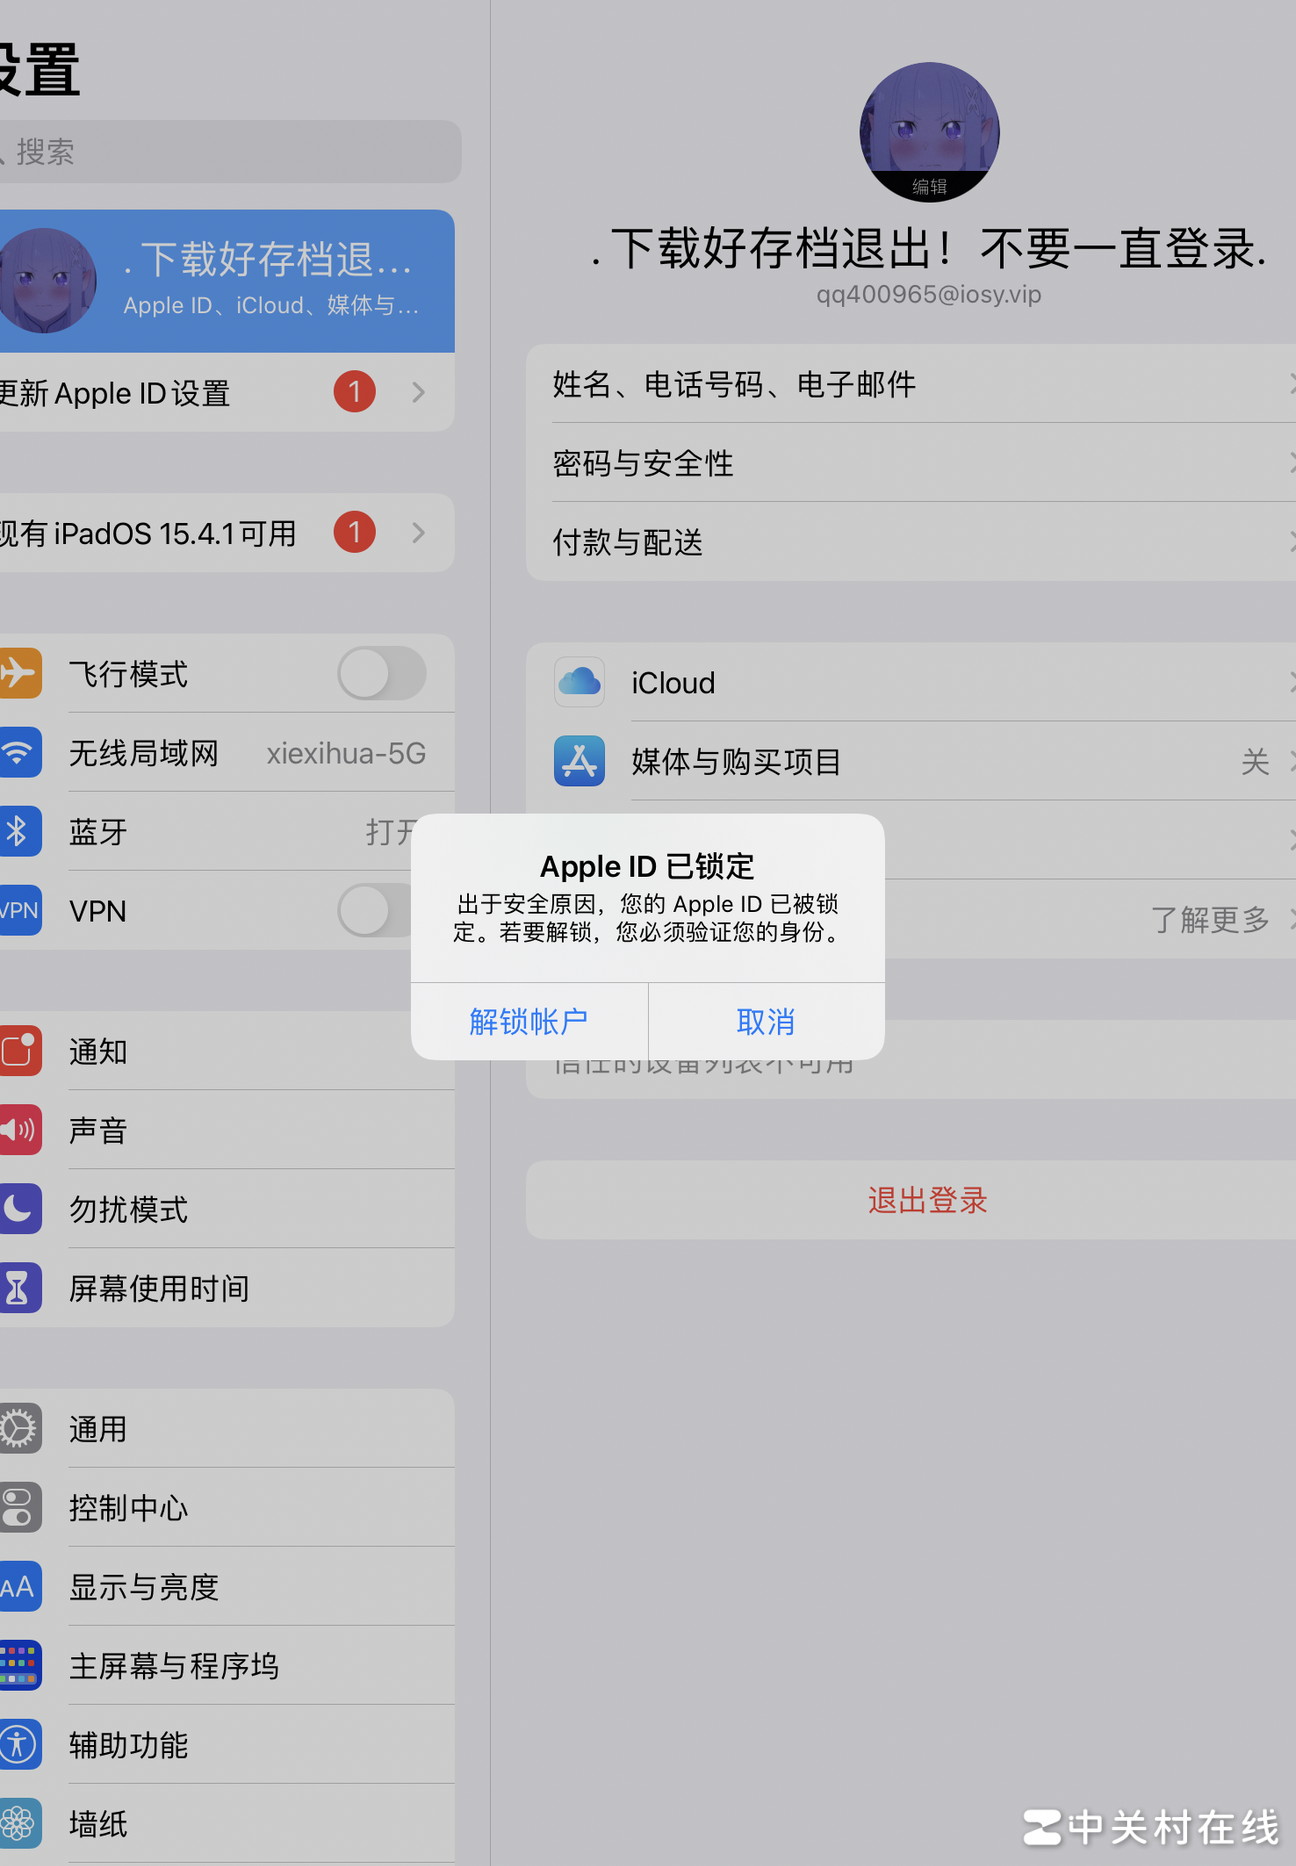Select 辅助功能 label in sidebar
The height and width of the screenshot is (1866, 1296).
128,1745
